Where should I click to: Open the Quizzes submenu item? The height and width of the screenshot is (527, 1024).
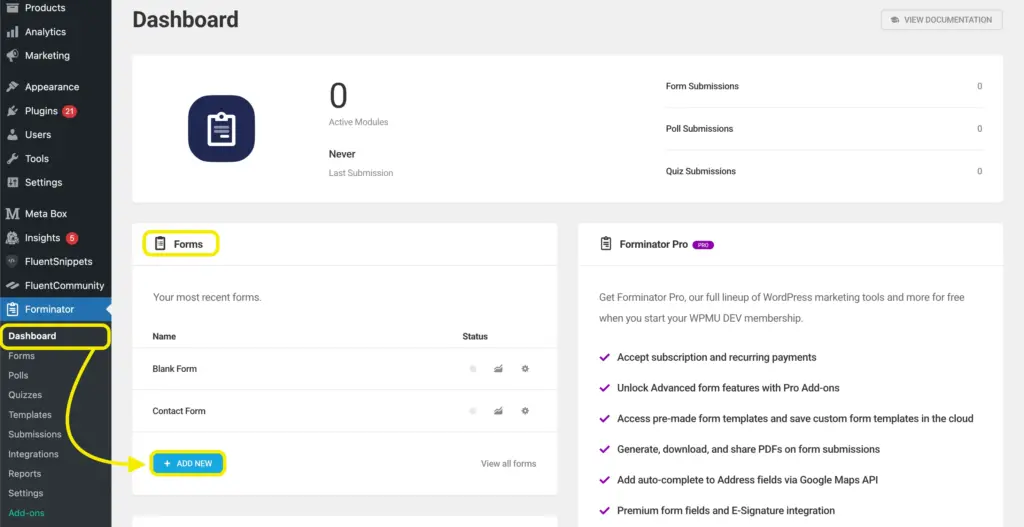pyautogui.click(x=25, y=395)
